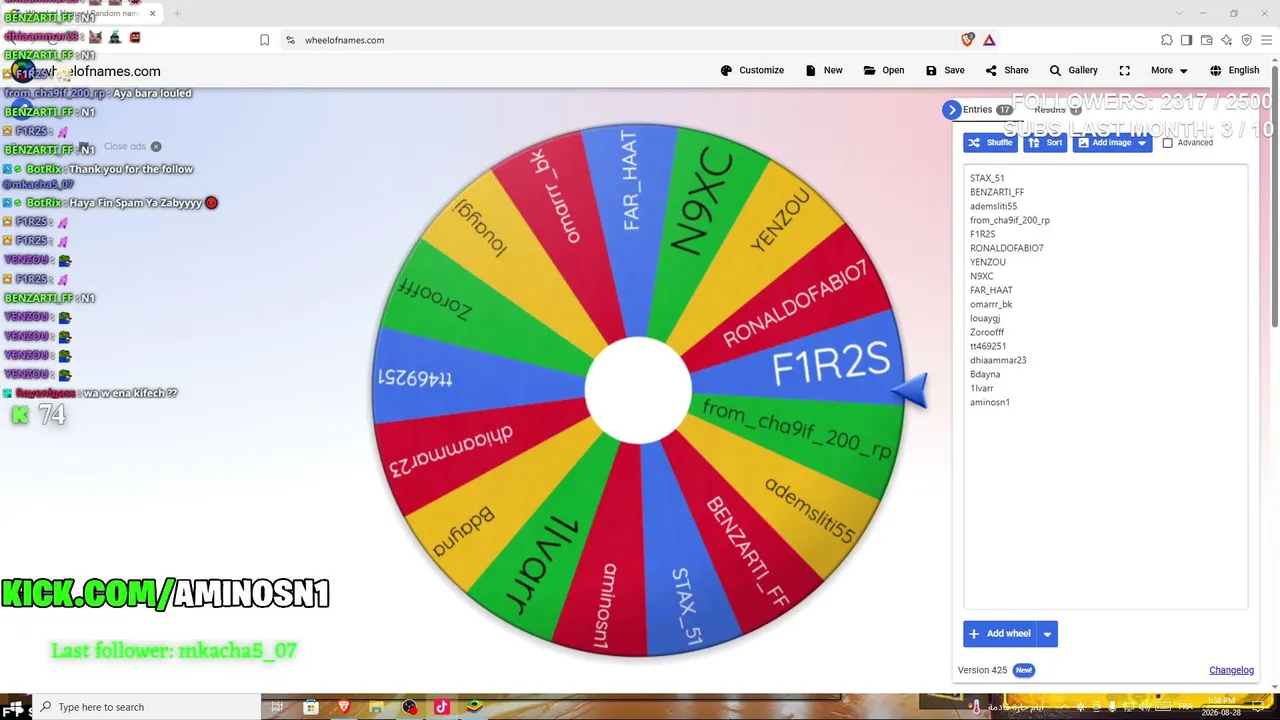1280x720 pixels.
Task: Sort the entries alphabetically
Action: [x=1045, y=143]
